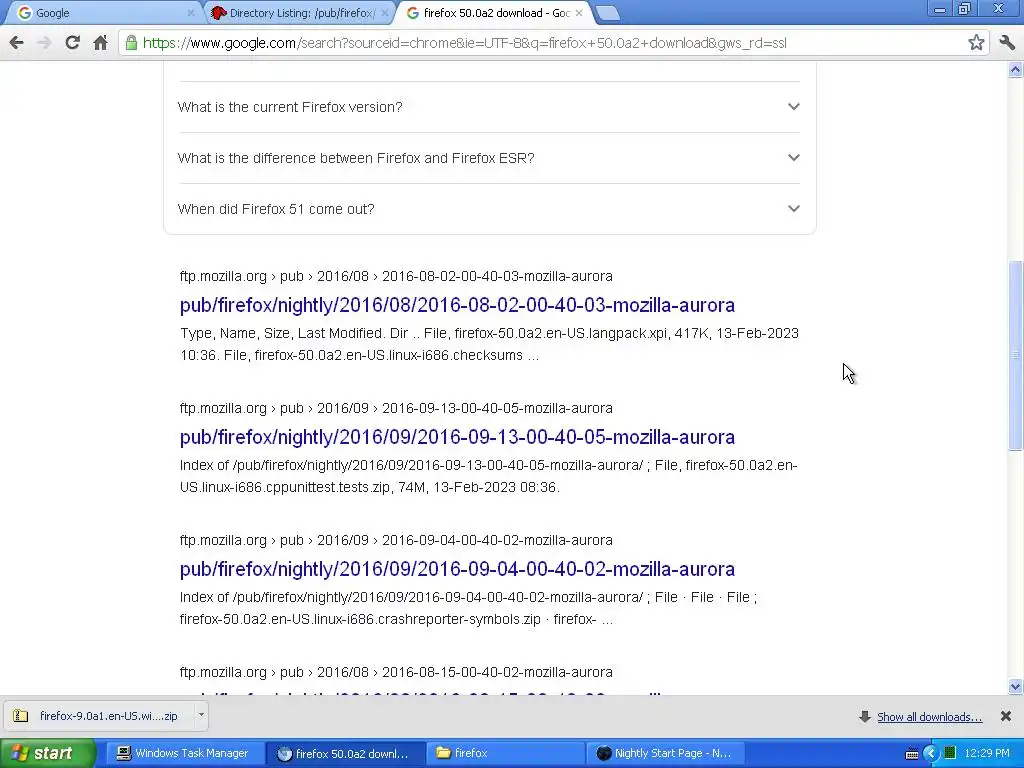Click the 12:29 PM system clock

point(987,753)
